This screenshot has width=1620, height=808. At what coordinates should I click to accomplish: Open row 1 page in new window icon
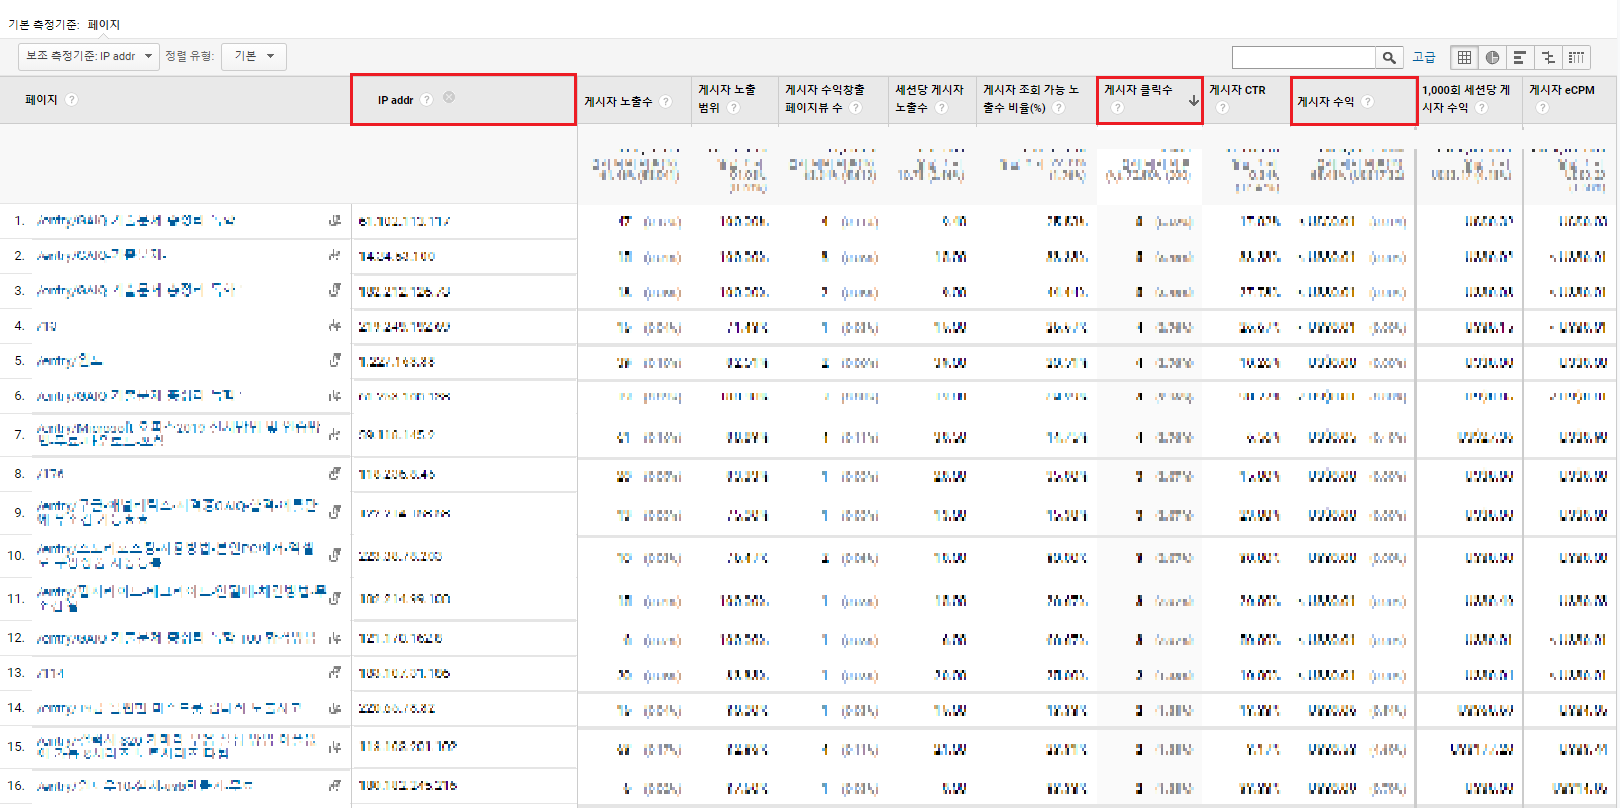[x=335, y=220]
